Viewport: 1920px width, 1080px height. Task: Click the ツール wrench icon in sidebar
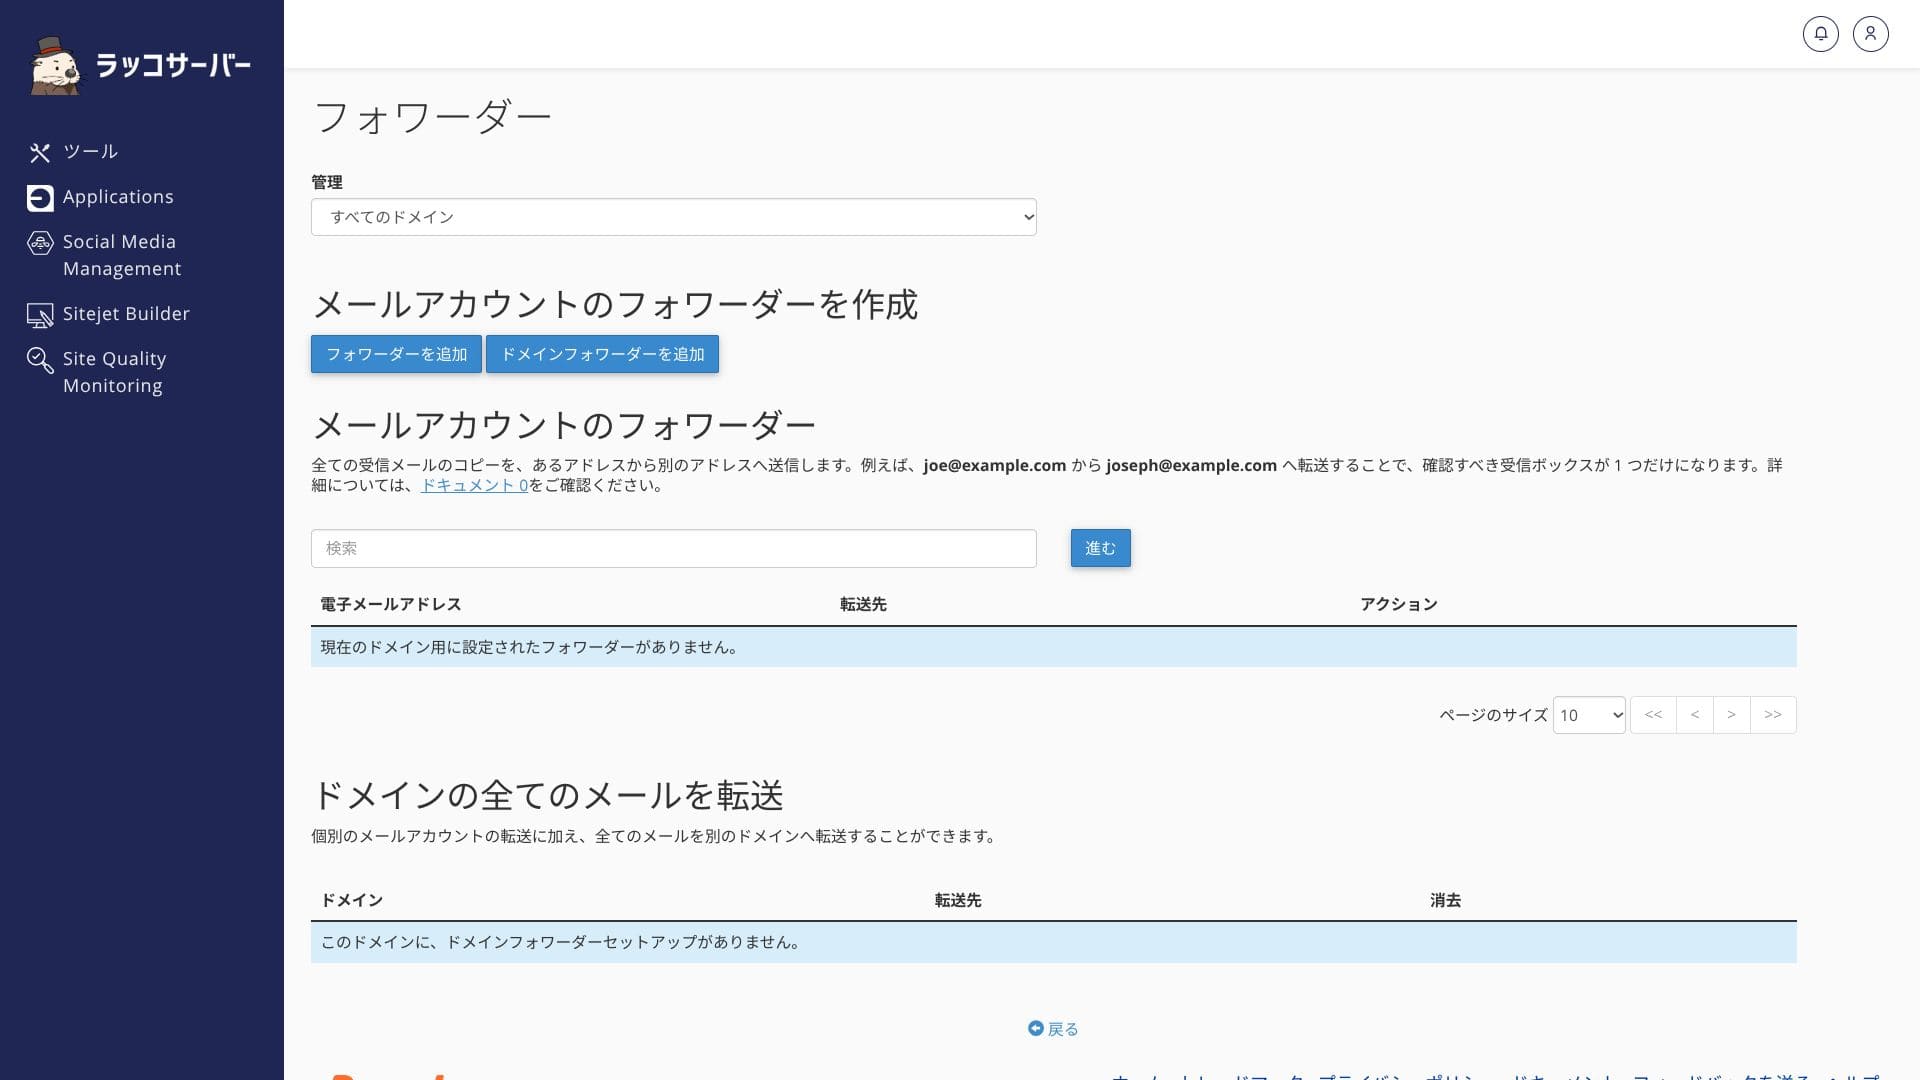click(40, 152)
